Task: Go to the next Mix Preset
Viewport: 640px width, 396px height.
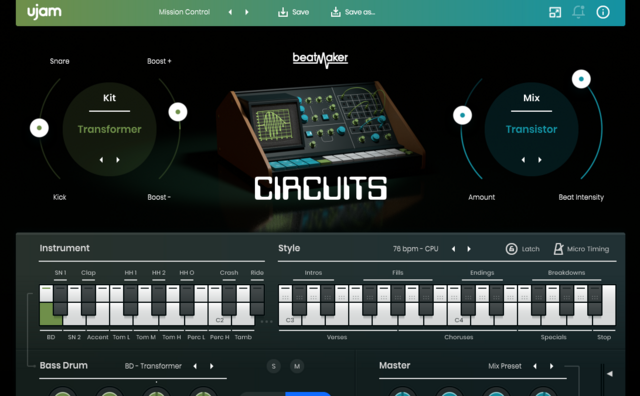Action: tap(551, 366)
